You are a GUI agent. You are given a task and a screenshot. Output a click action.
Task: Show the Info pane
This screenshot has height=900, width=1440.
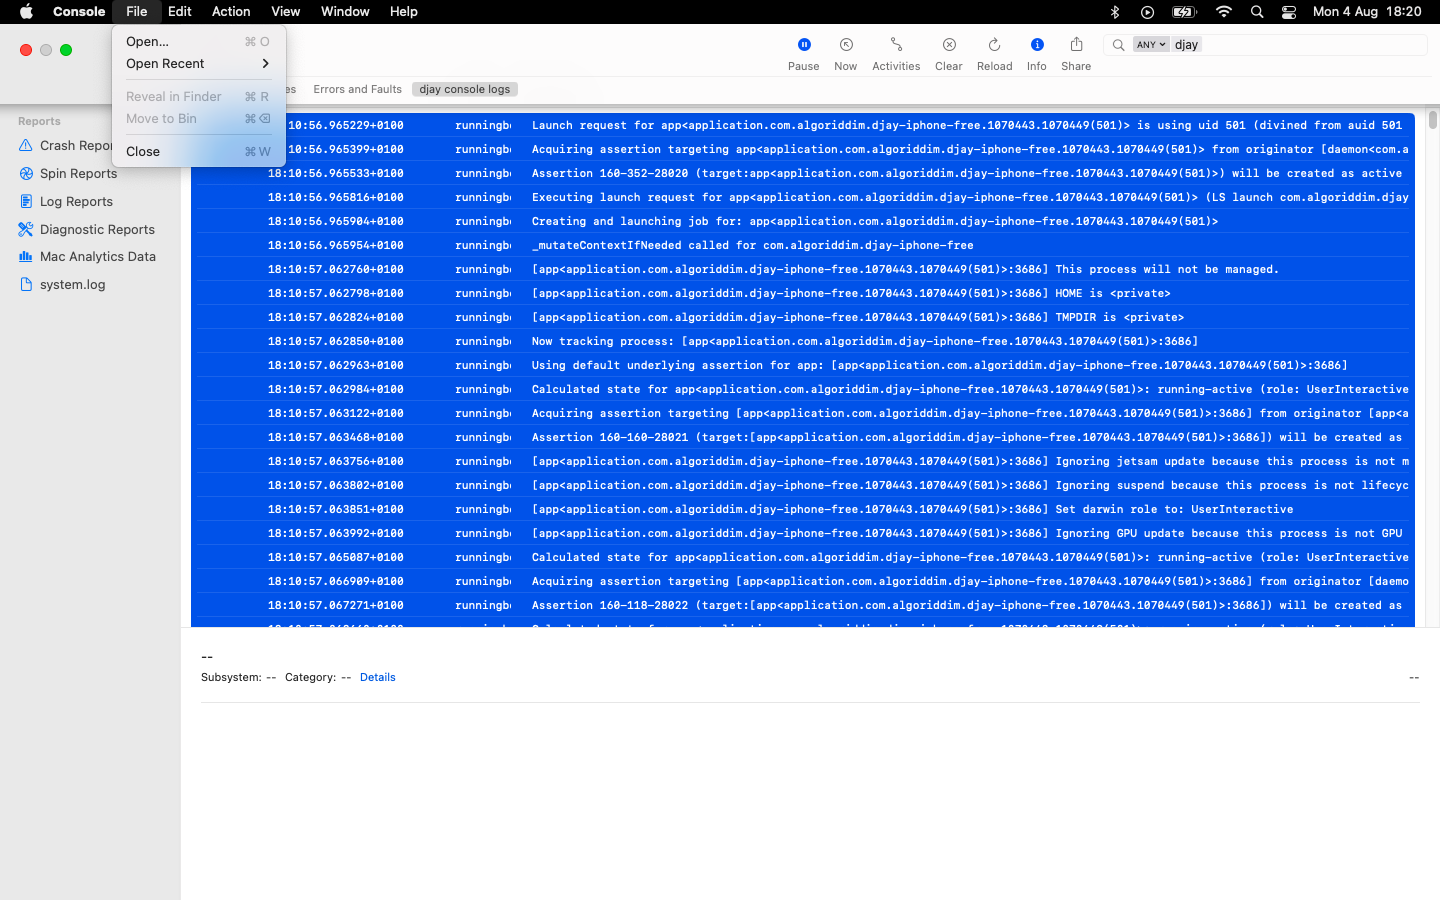click(x=1037, y=45)
